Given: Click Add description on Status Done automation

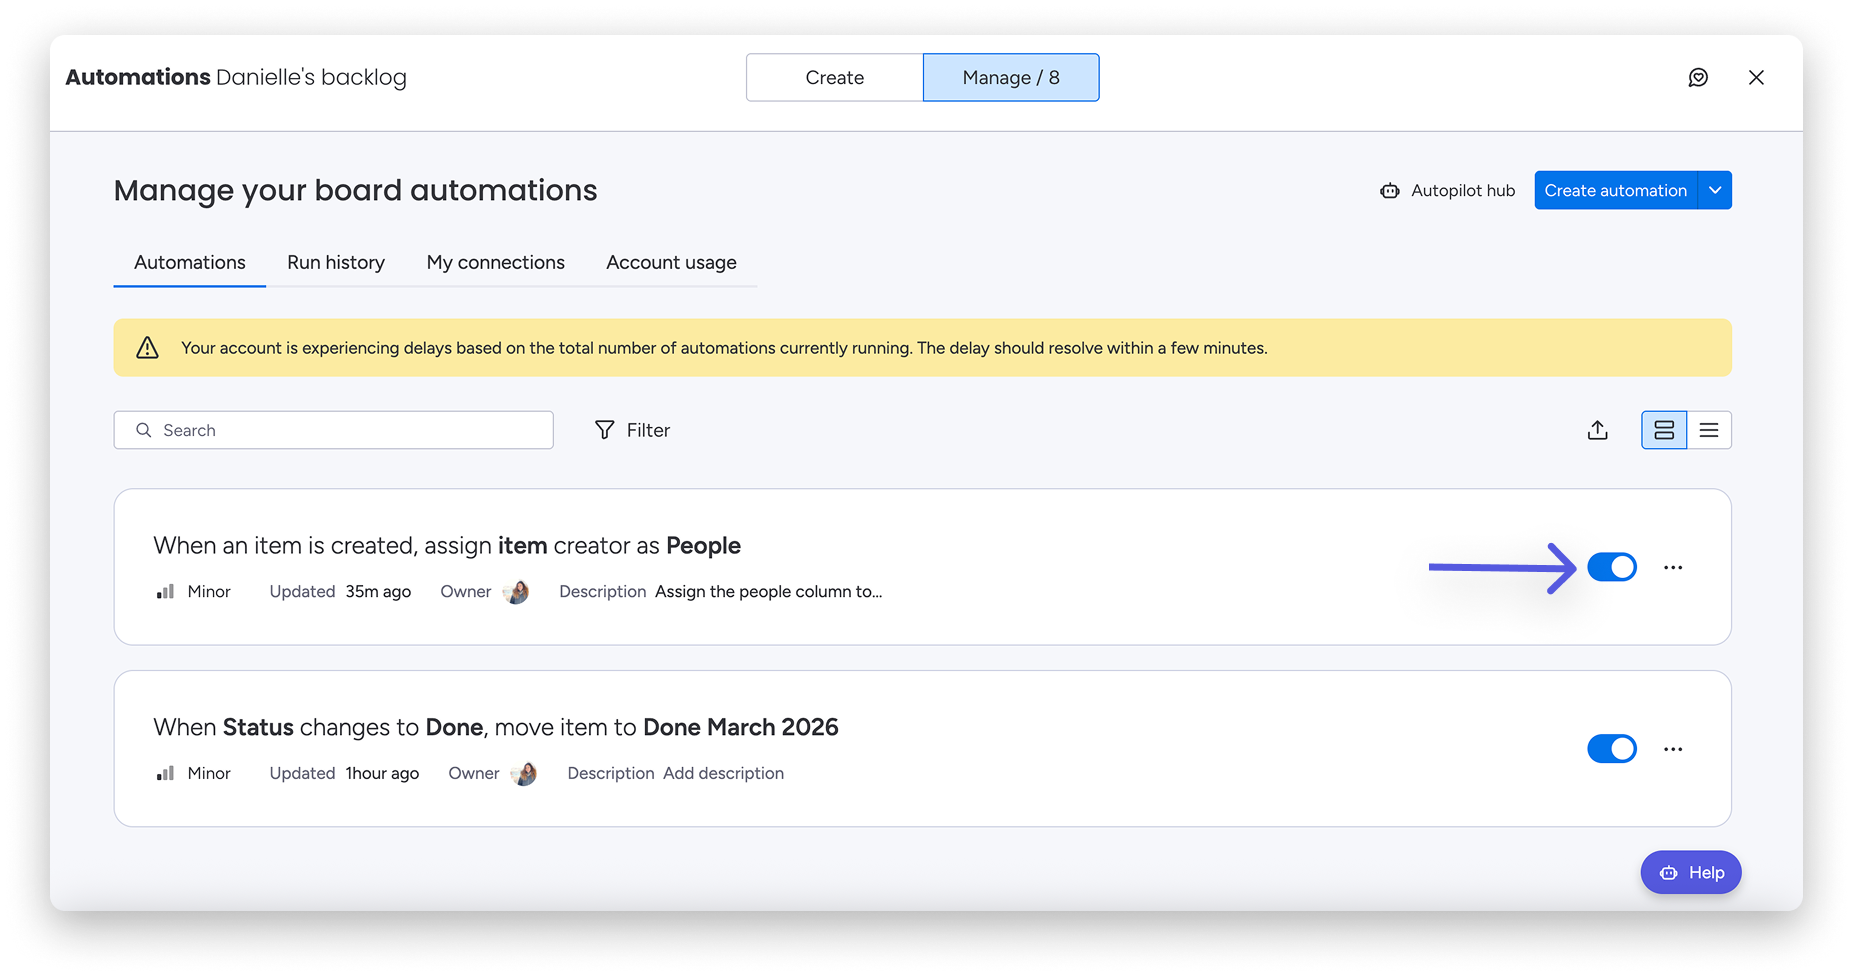Looking at the screenshot, I should [x=723, y=773].
